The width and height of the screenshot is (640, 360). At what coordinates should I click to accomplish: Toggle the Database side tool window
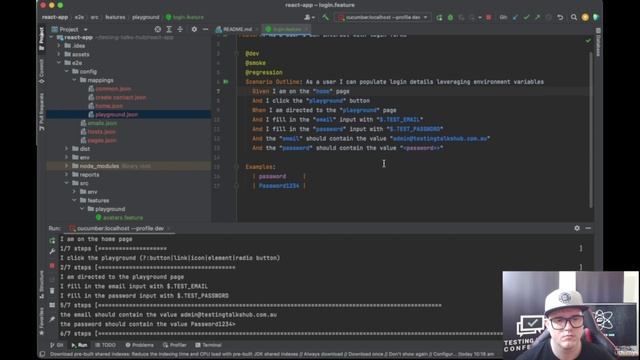click(x=598, y=42)
